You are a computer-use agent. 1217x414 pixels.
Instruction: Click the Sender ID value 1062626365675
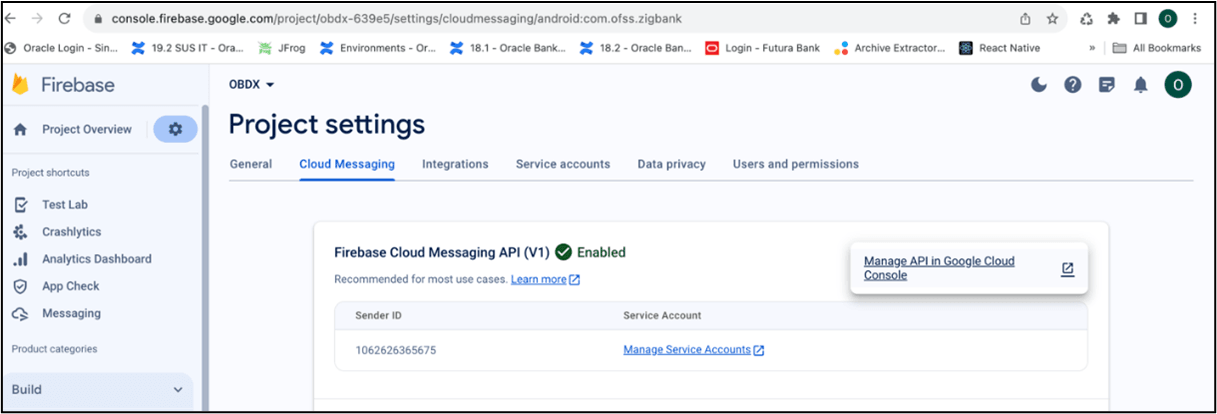396,350
